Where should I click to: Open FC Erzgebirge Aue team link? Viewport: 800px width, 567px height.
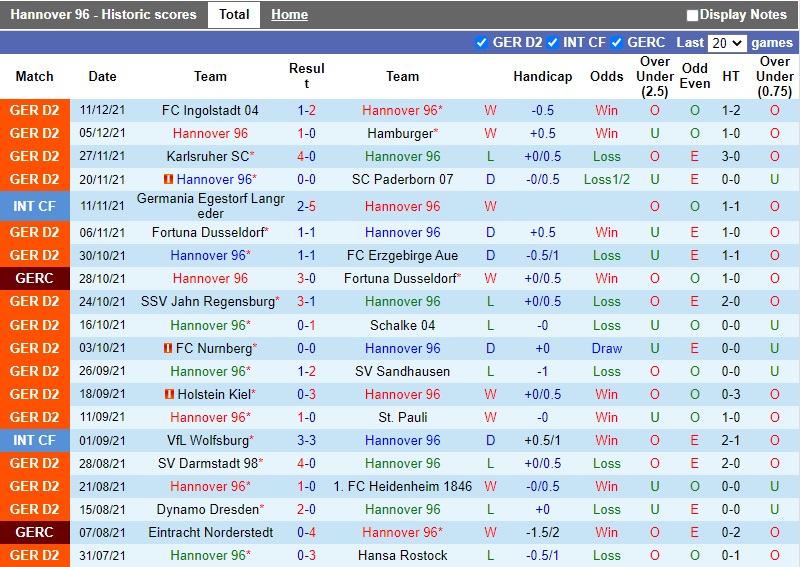[403, 255]
